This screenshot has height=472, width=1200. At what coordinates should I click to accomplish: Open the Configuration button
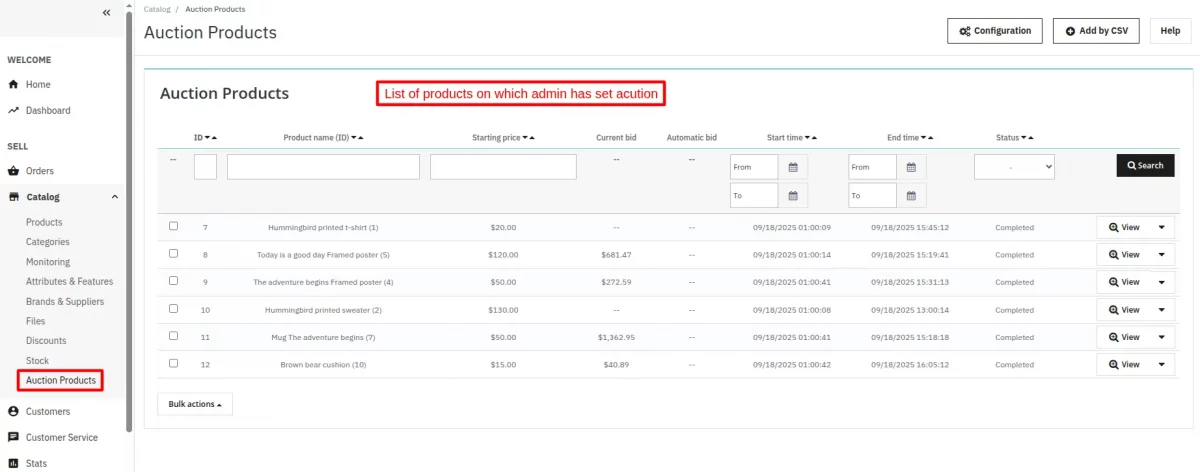995,31
